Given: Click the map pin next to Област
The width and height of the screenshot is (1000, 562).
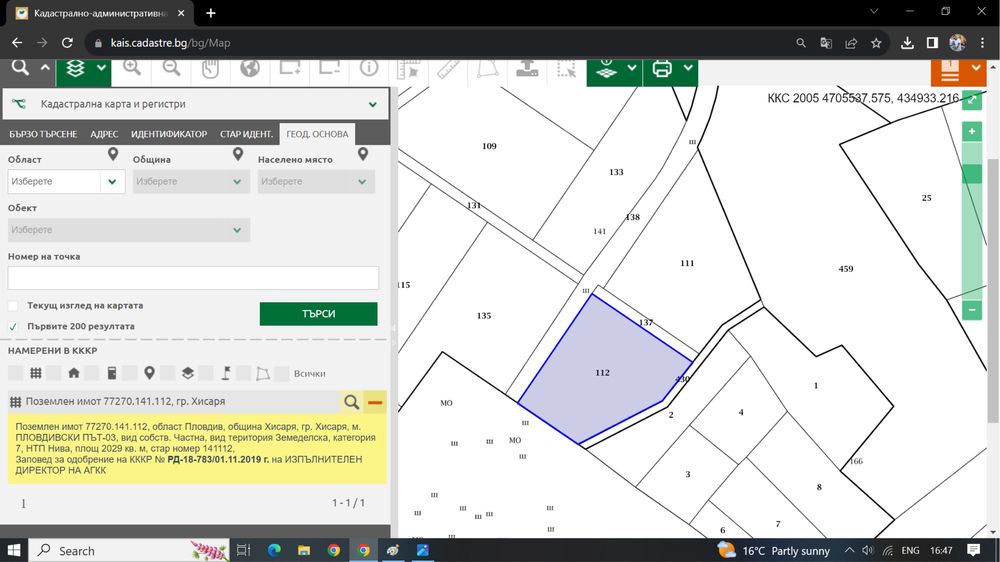Looking at the screenshot, I should point(113,154).
